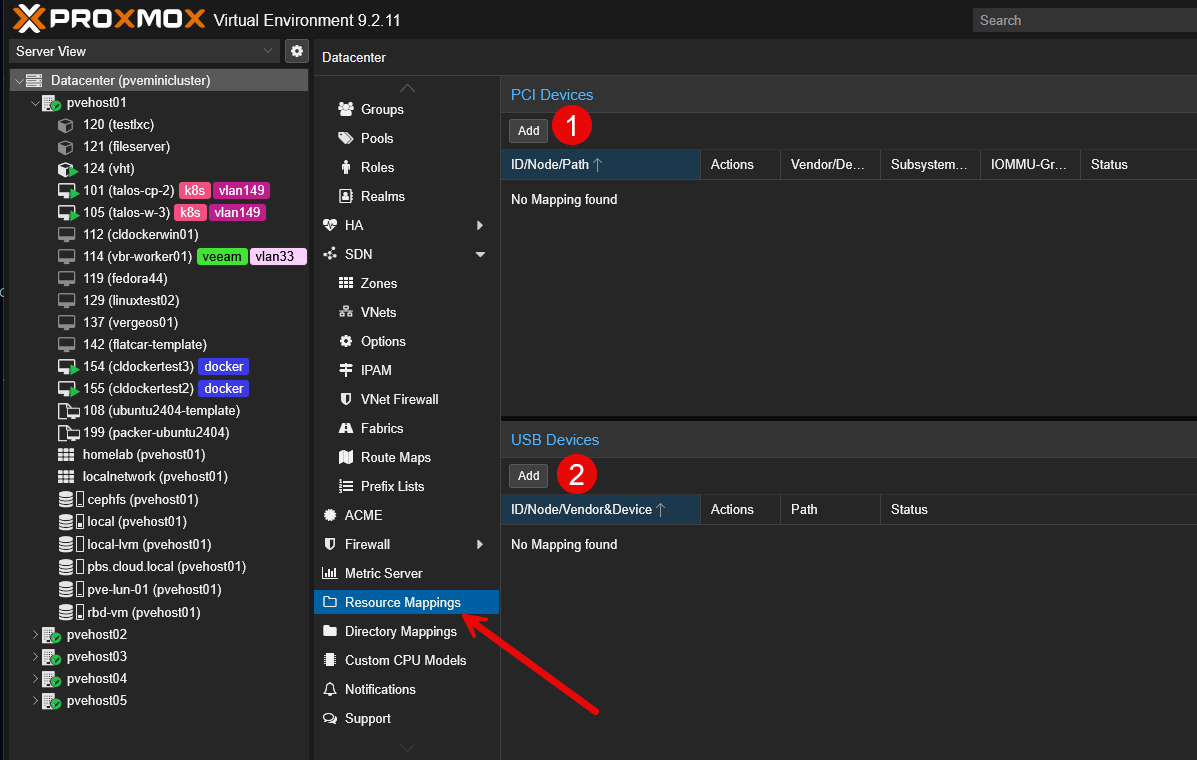Click the Datacenter breadcrumb title
Image resolution: width=1197 pixels, height=760 pixels.
(x=353, y=57)
